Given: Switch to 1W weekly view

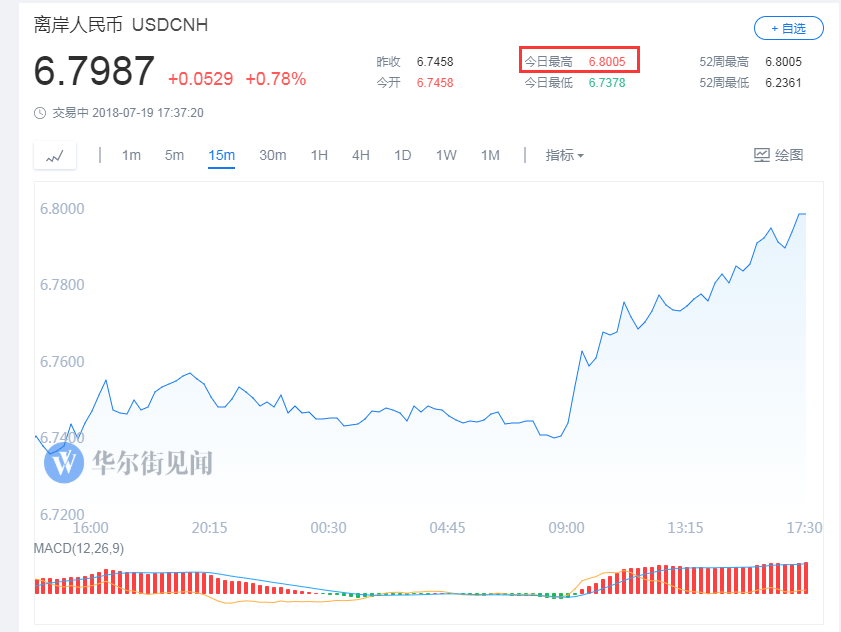Looking at the screenshot, I should pyautogui.click(x=446, y=155).
